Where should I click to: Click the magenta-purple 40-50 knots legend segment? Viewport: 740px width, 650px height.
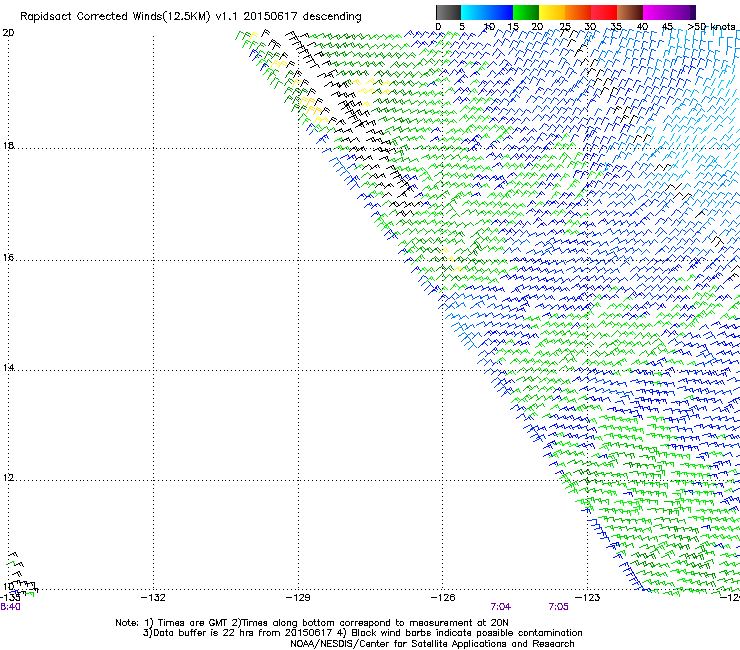[x=669, y=12]
